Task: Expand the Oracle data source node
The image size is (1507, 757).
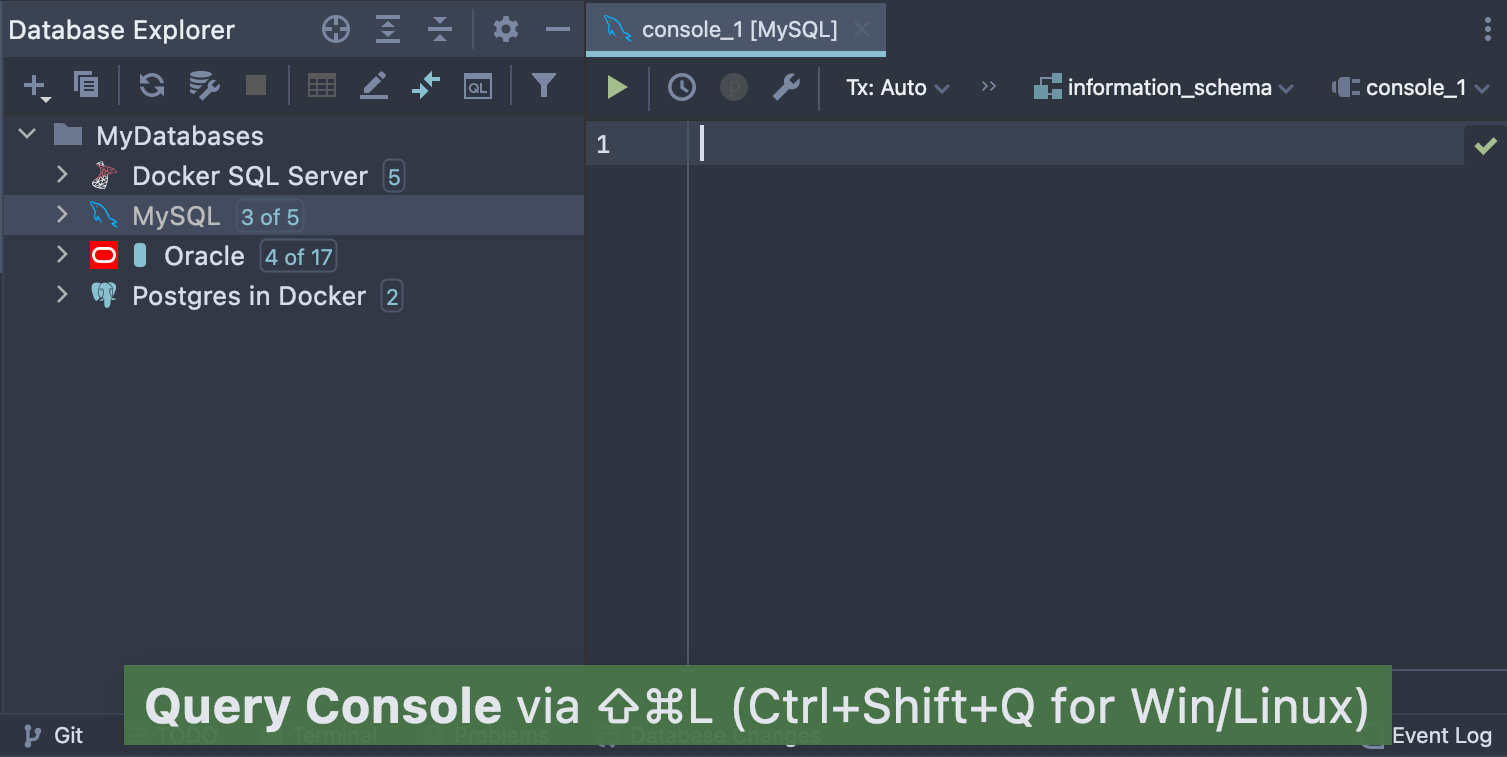Action: point(62,255)
